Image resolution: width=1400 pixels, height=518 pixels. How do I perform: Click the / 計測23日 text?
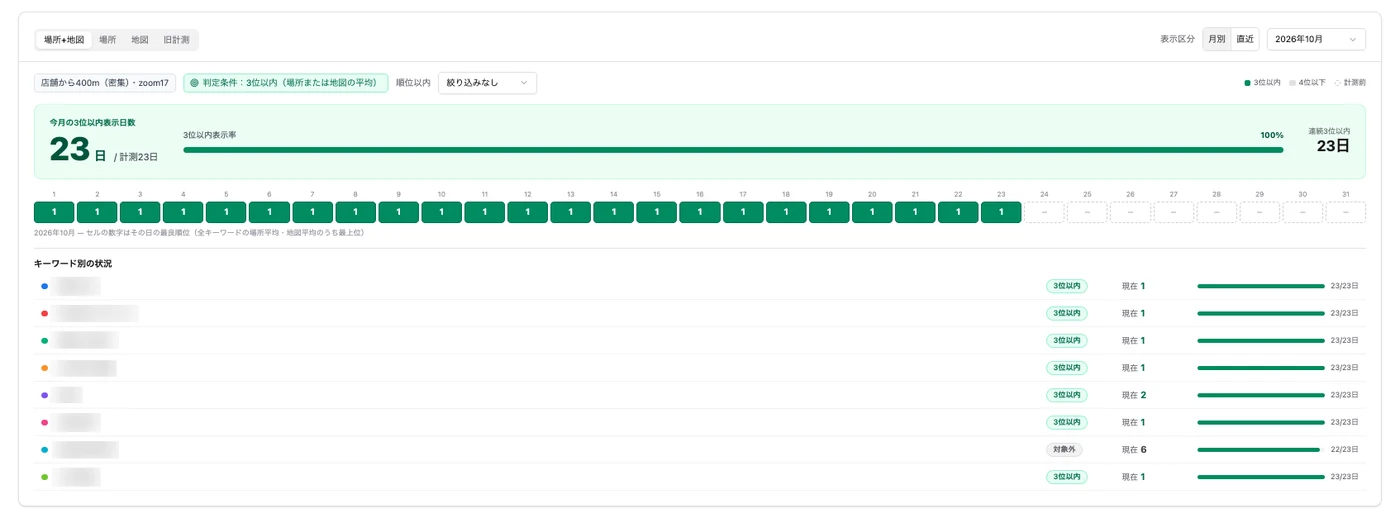[136, 157]
